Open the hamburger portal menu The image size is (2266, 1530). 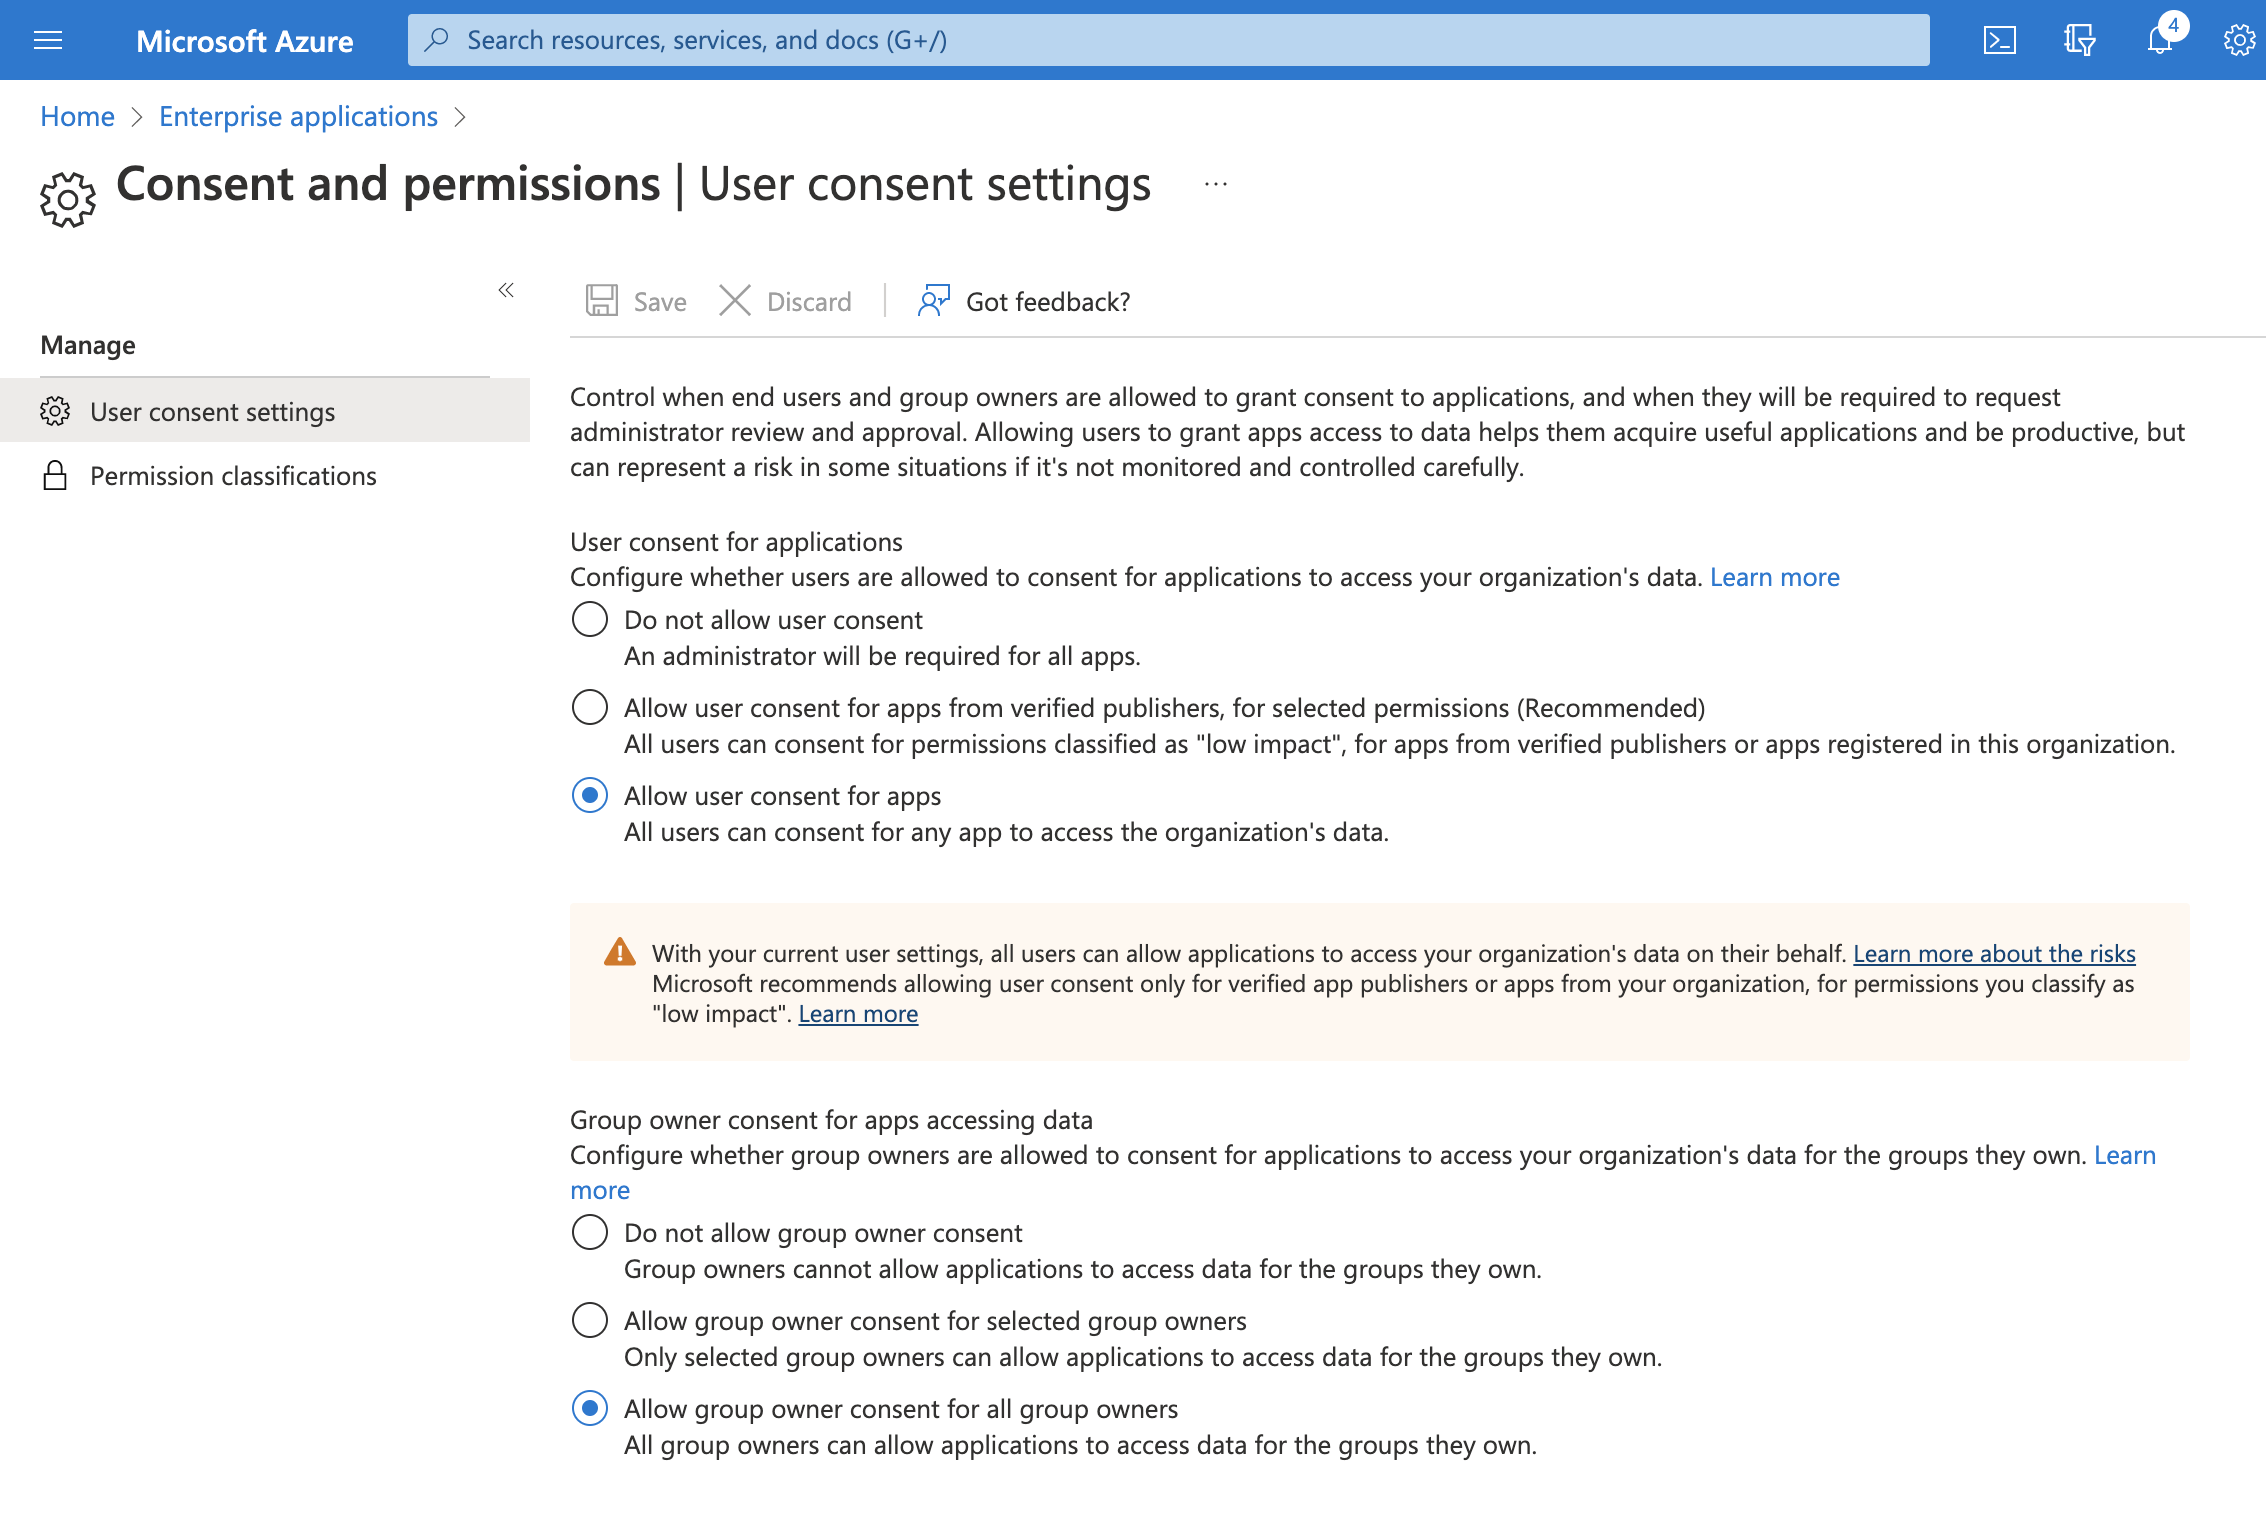pyautogui.click(x=48, y=40)
